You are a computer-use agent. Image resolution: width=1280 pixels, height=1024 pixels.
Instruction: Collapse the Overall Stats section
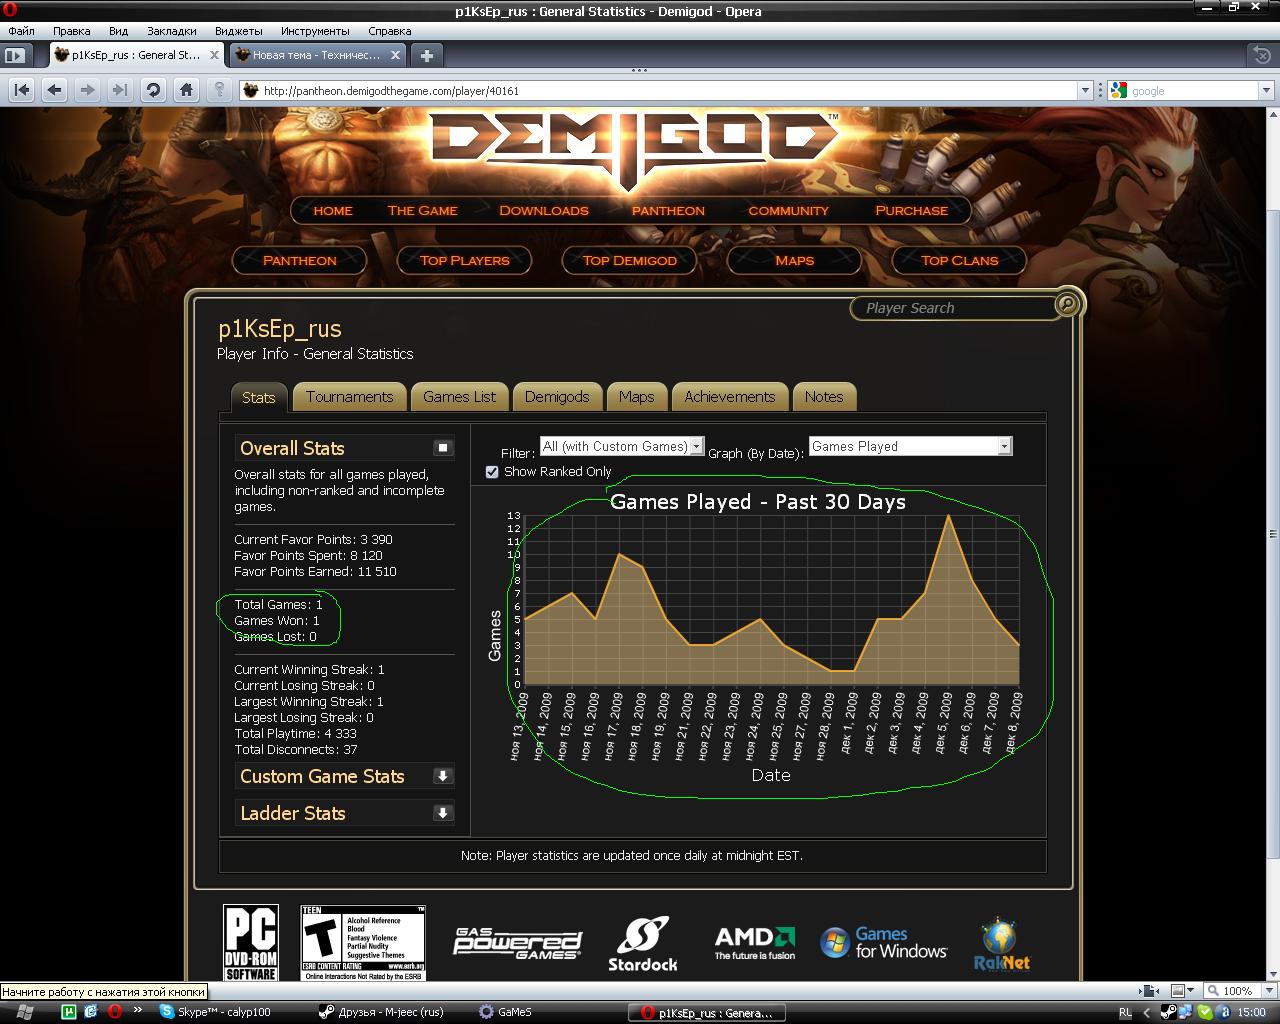[443, 447]
